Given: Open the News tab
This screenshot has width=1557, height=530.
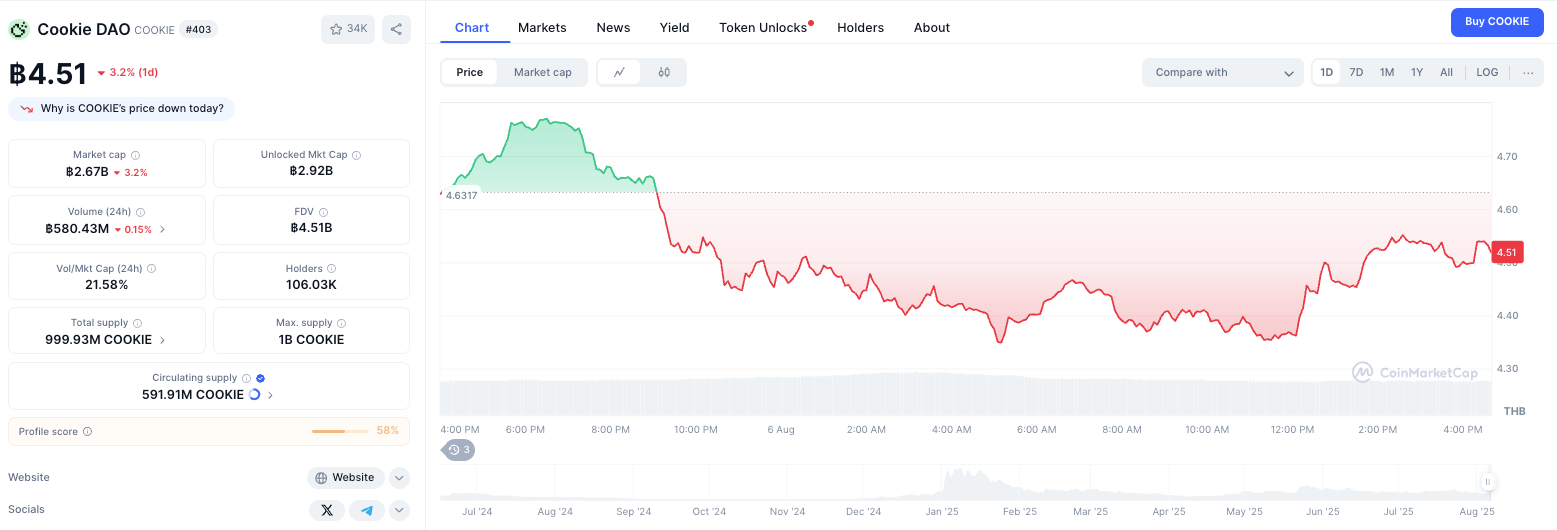Looking at the screenshot, I should (613, 27).
